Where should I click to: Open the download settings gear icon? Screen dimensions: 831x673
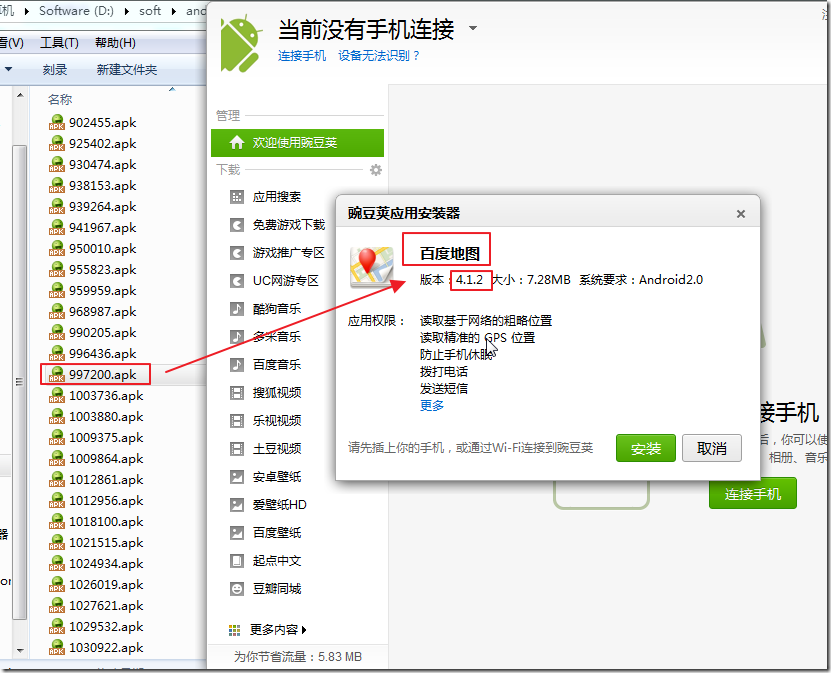pyautogui.click(x=376, y=170)
